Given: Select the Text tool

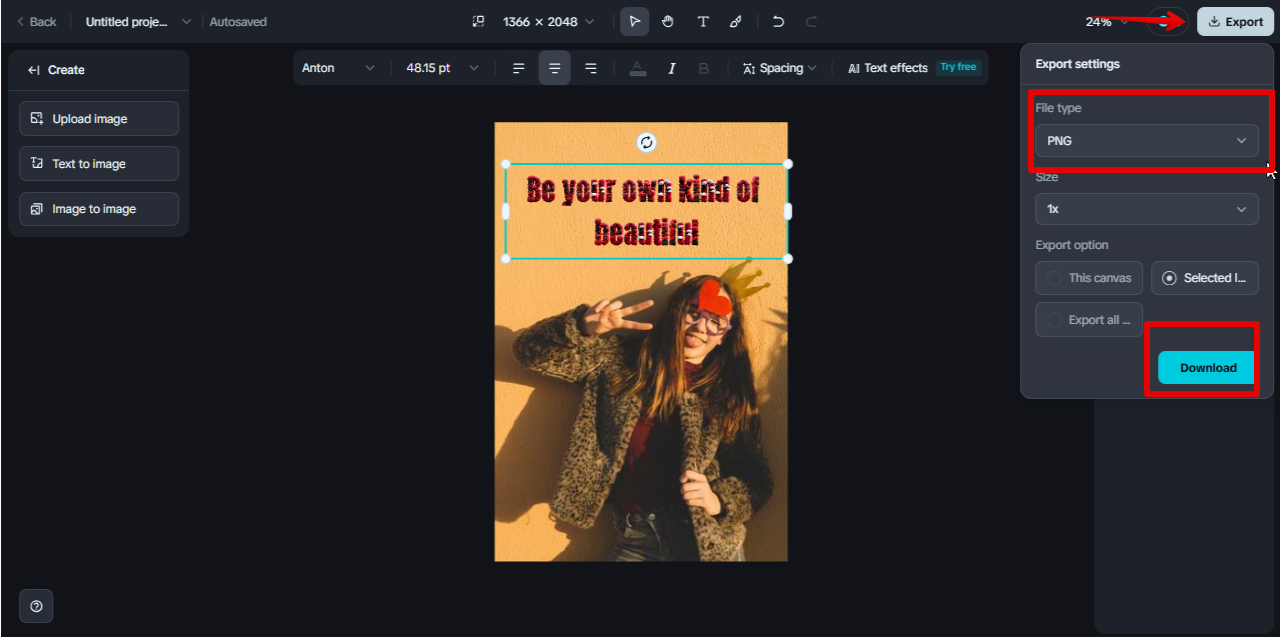Looking at the screenshot, I should [x=703, y=21].
